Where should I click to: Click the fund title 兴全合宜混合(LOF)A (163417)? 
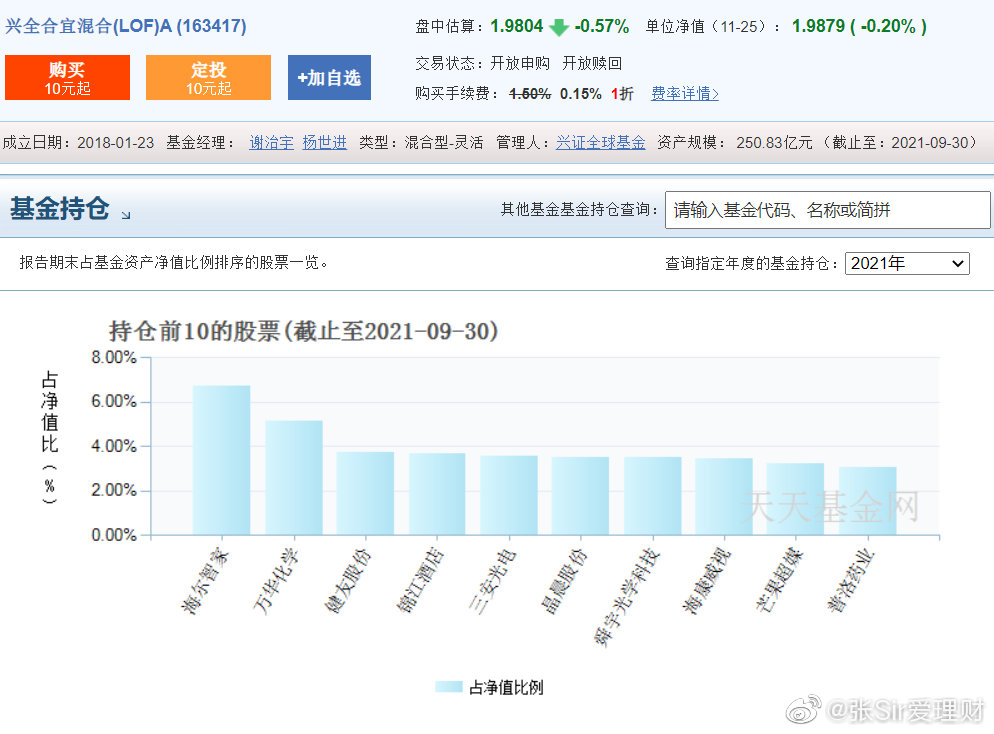[126, 27]
